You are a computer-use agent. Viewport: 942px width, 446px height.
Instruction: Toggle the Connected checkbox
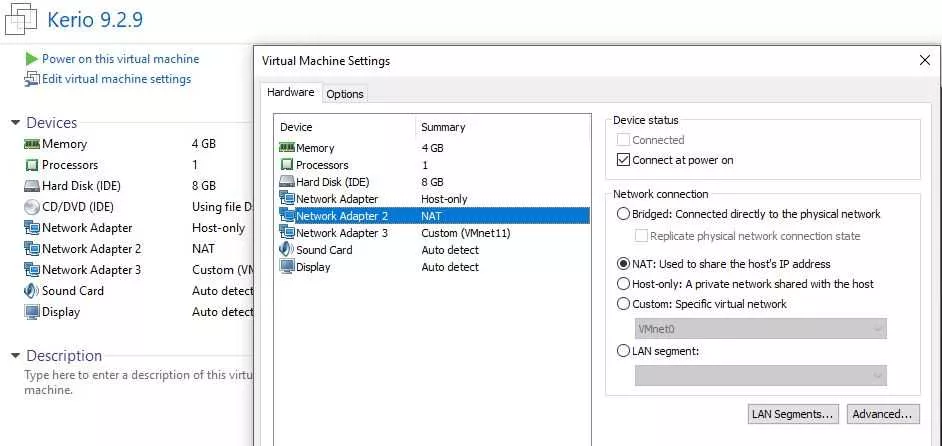click(623, 140)
